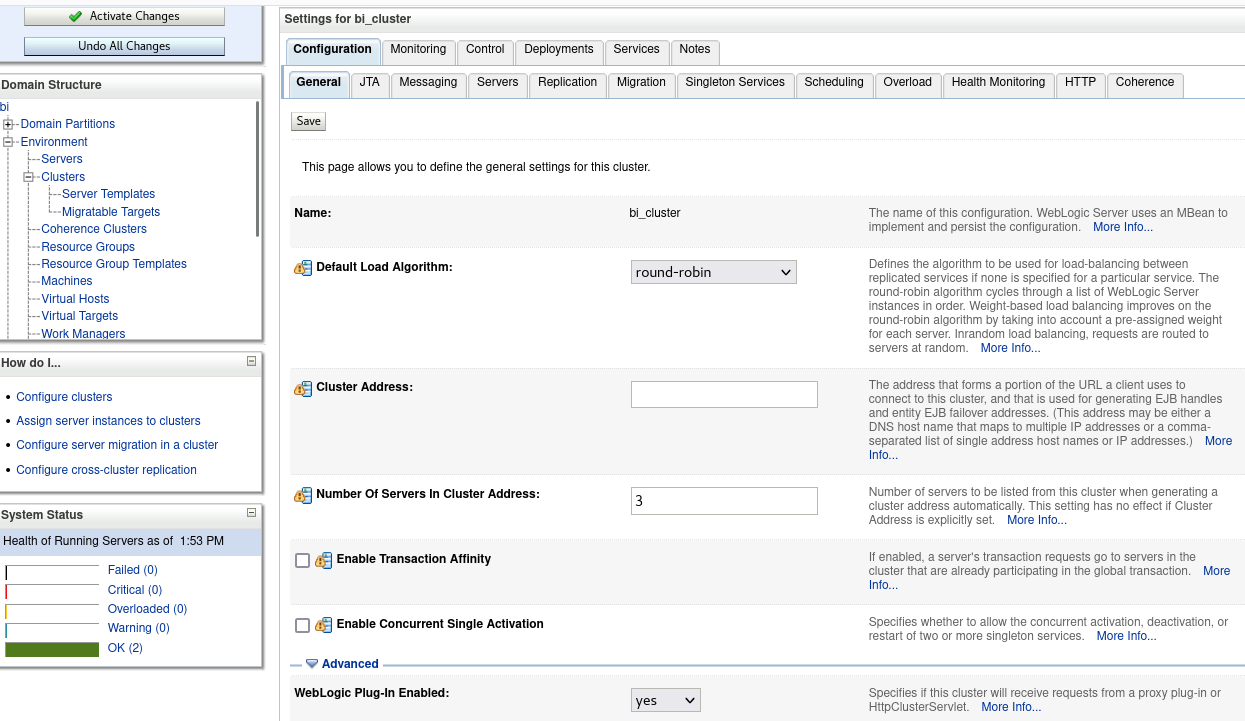
Task: Expand the Domain Partitions tree node
Action: 8,124
